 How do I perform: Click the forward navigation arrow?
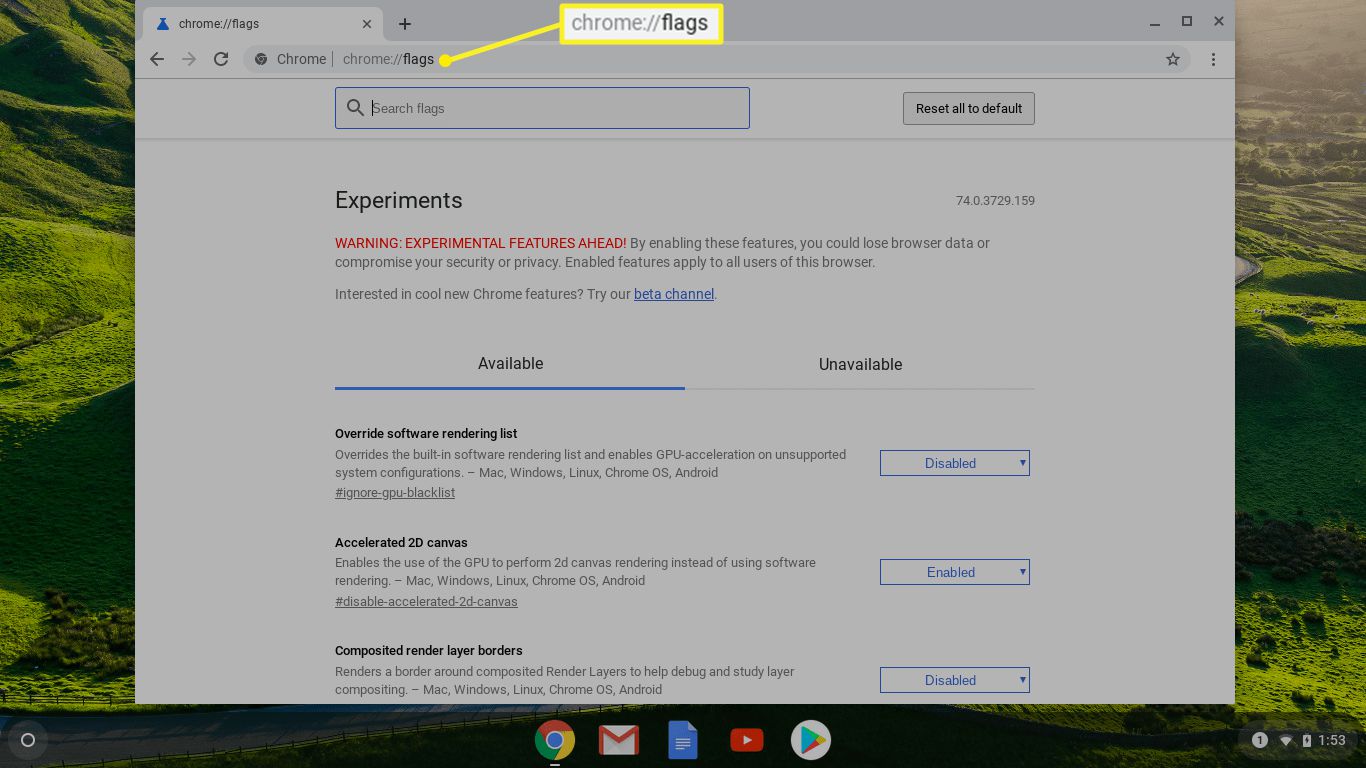click(x=189, y=59)
